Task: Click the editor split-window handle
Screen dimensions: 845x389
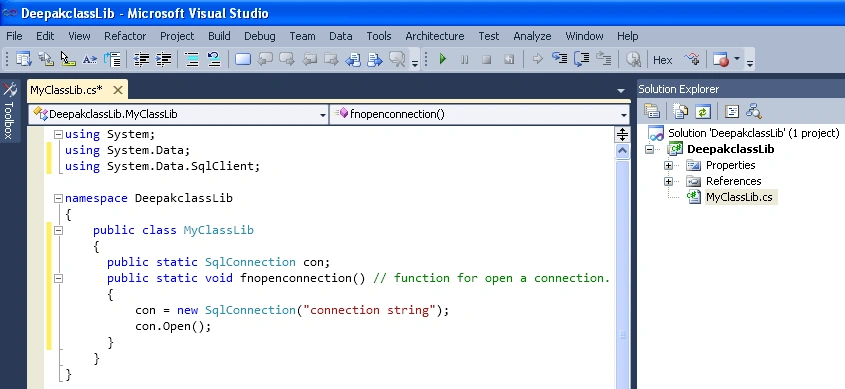Action: point(622,135)
